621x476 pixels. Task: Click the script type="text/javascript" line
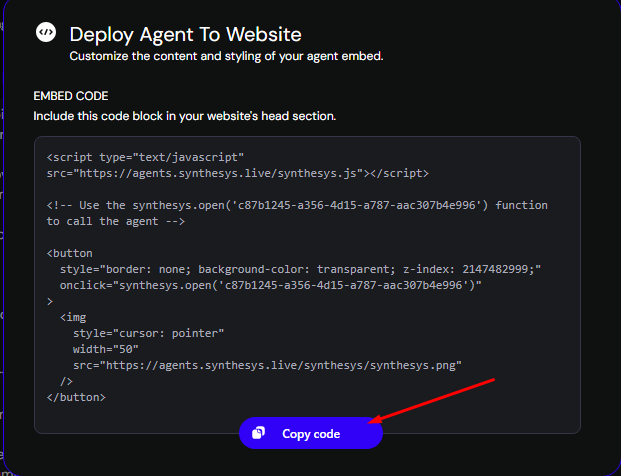click(145, 157)
